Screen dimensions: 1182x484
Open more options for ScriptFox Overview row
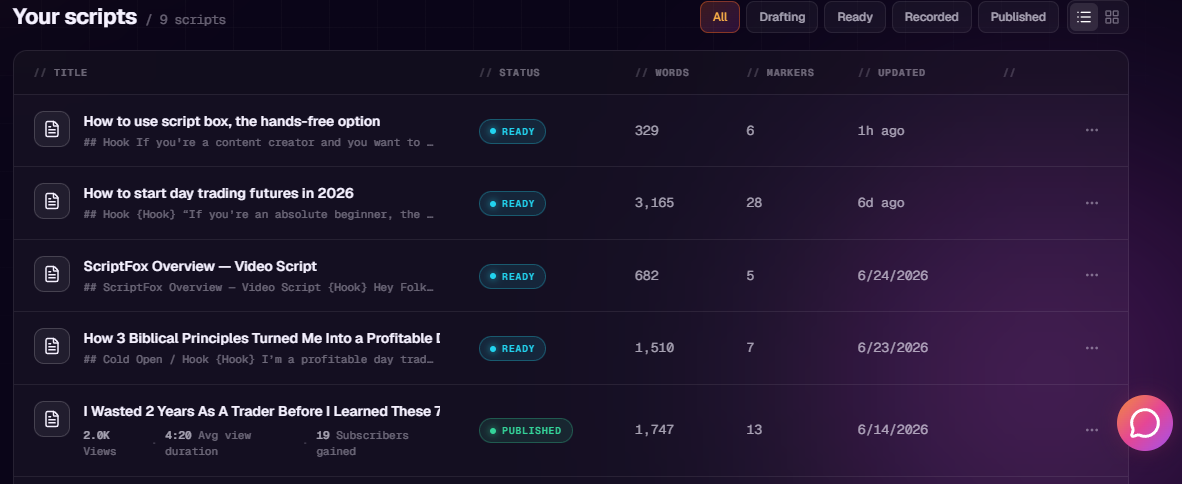[1092, 275]
